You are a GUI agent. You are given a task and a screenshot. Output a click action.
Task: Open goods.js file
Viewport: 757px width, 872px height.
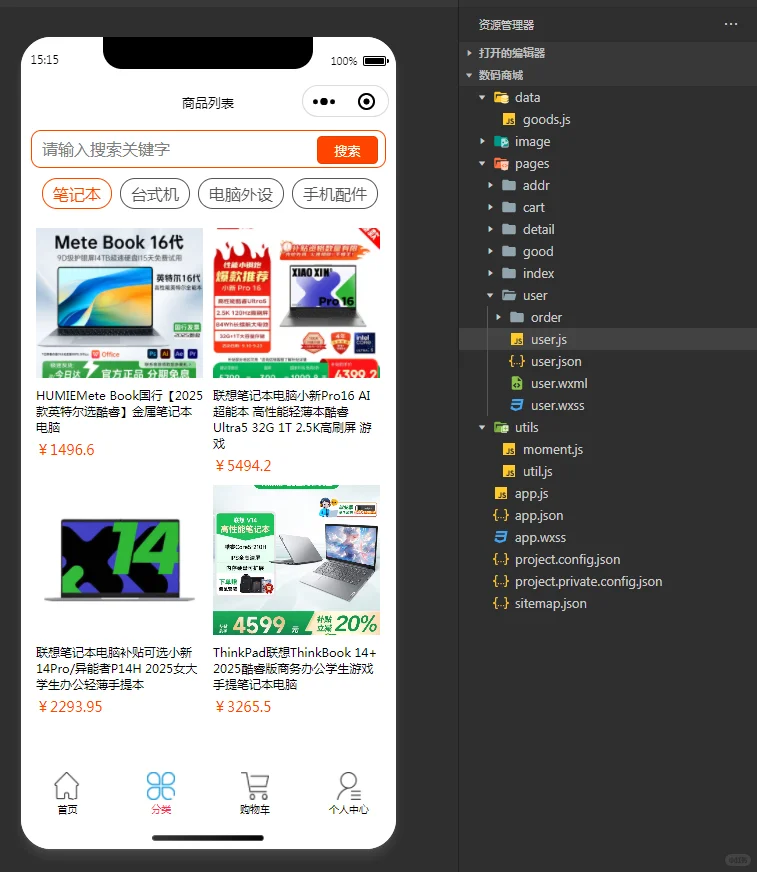point(546,120)
